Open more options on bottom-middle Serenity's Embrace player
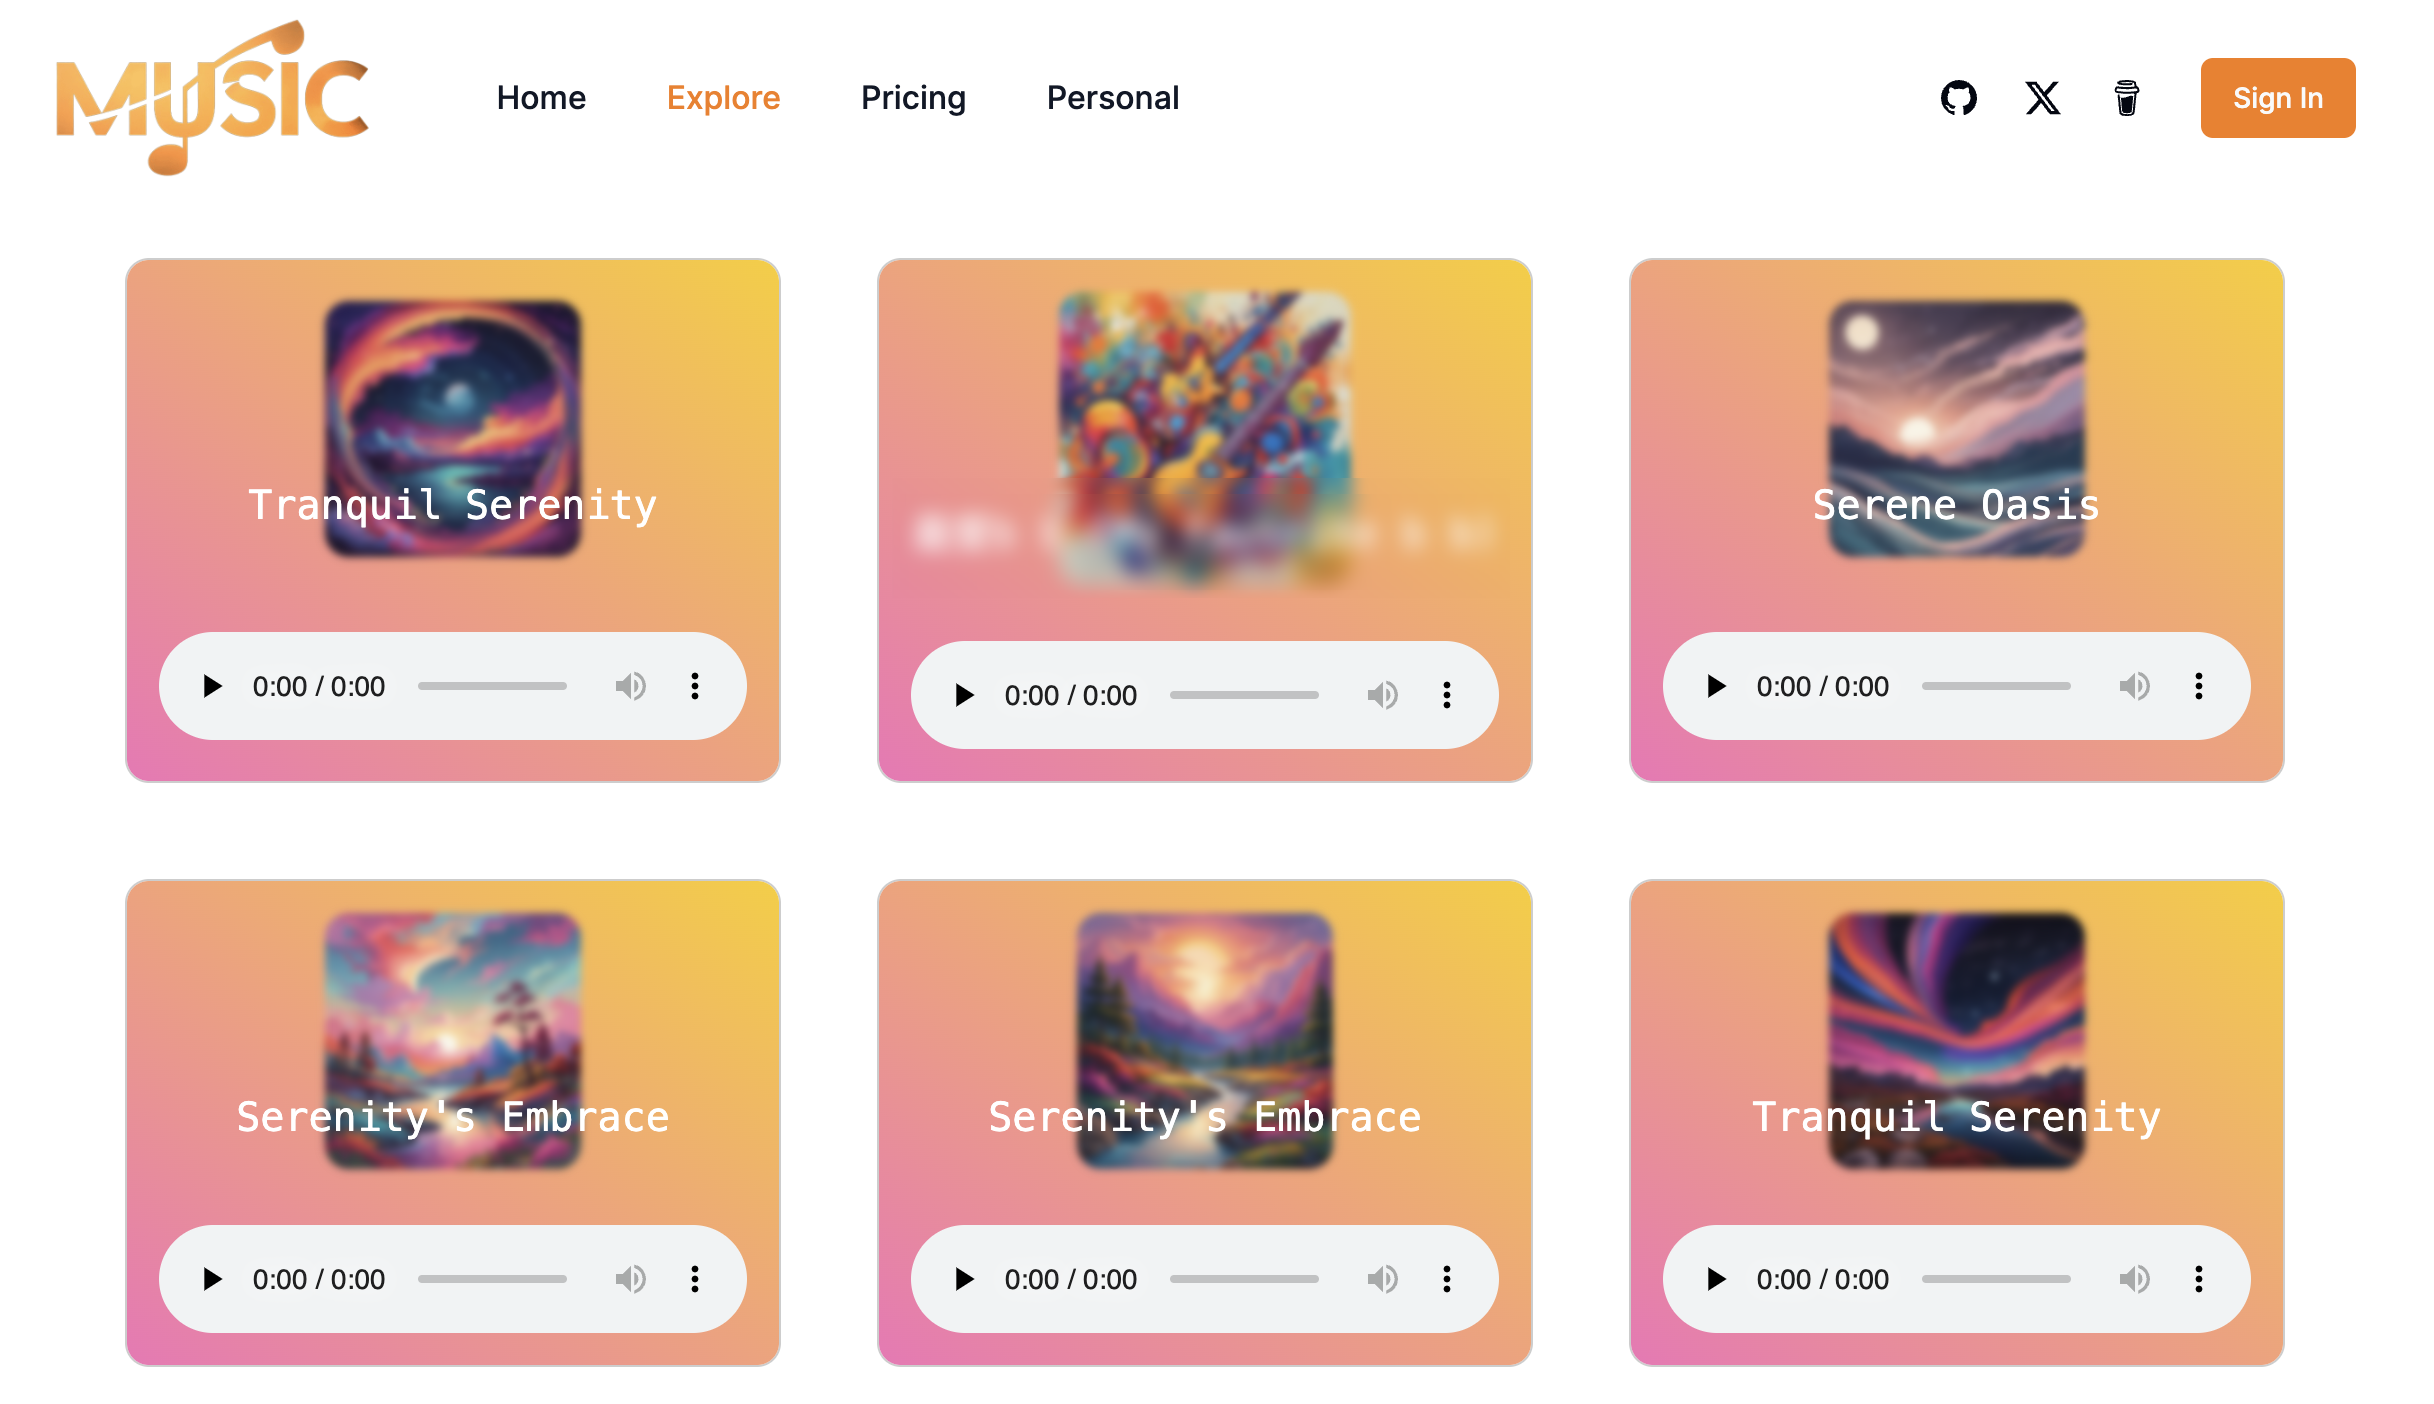The image size is (2434, 1404). [x=1446, y=1279]
